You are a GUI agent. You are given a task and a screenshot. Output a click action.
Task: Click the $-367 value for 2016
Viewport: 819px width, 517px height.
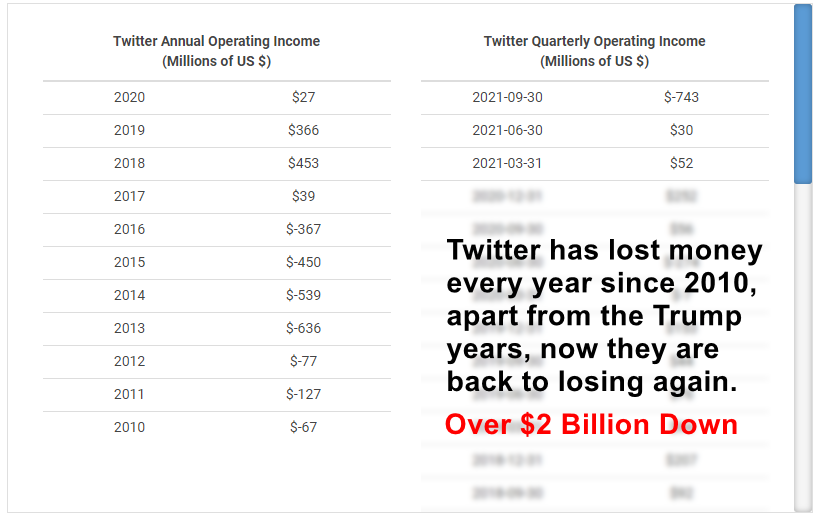tap(303, 229)
